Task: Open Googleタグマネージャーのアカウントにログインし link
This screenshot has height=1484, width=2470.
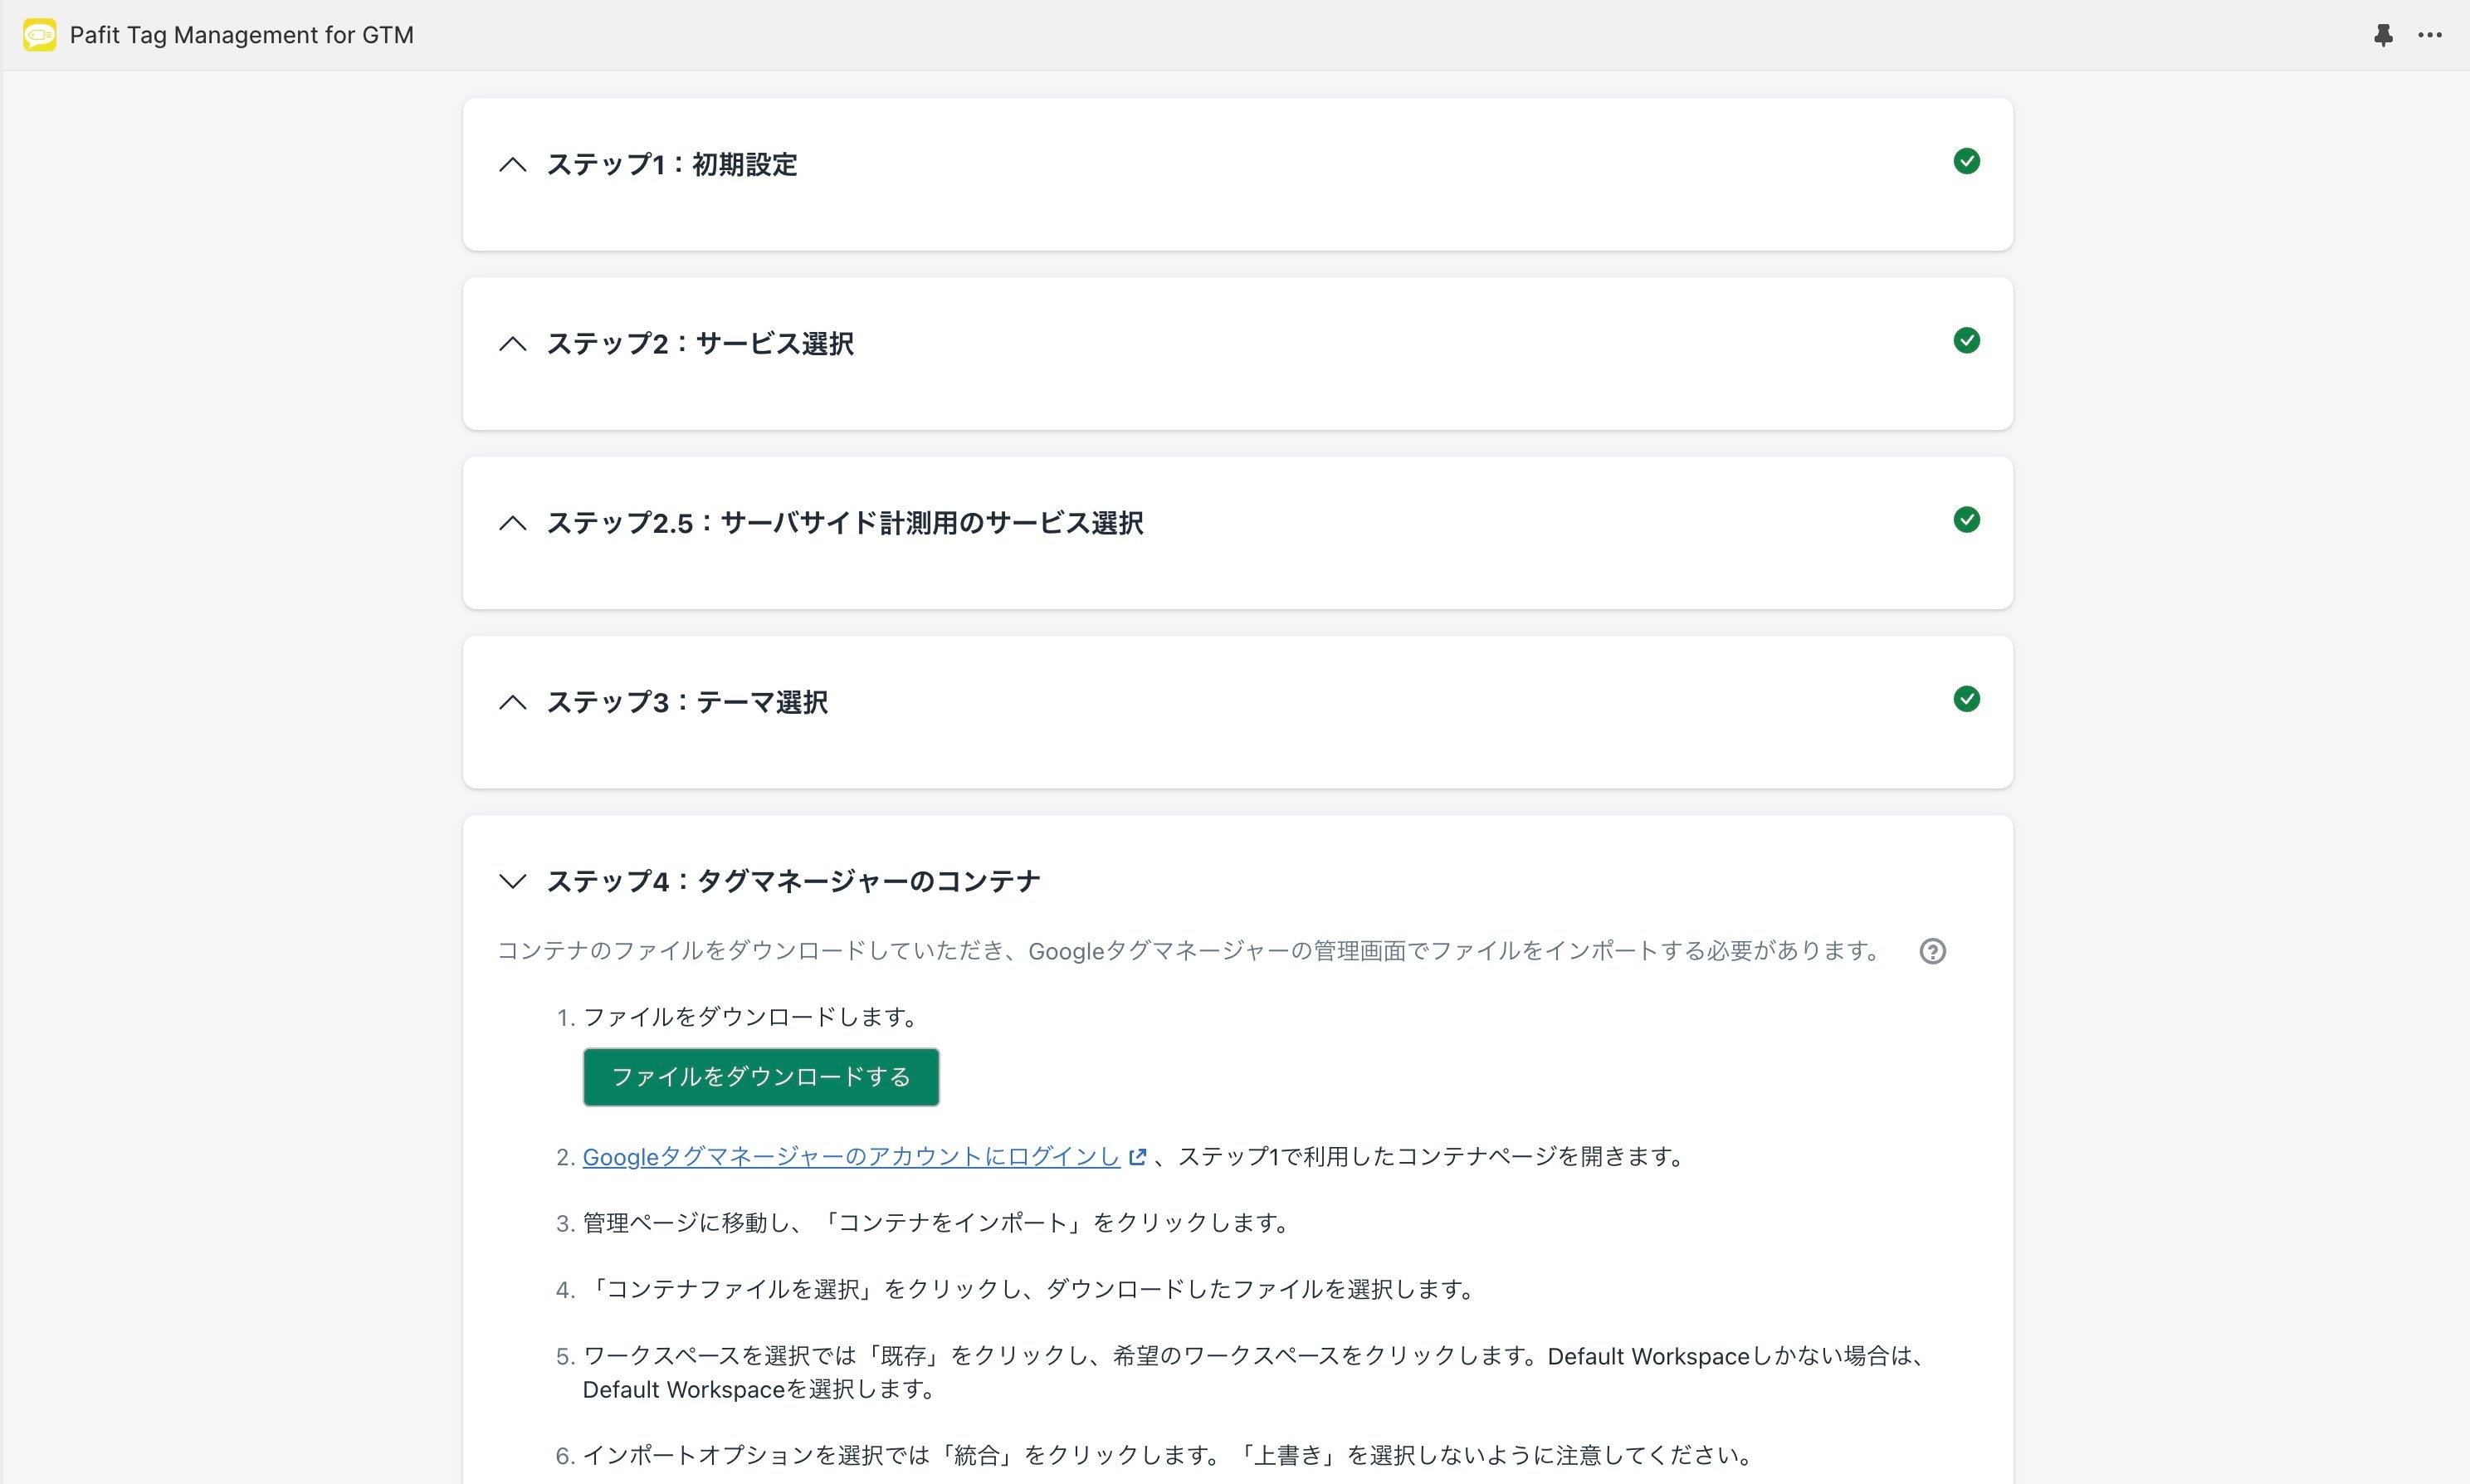Action: (x=850, y=1157)
